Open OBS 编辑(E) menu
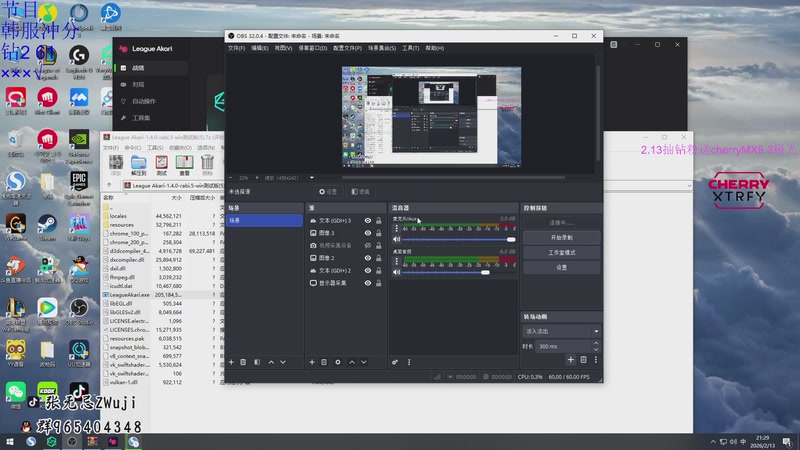This screenshot has width=800, height=450. pos(259,48)
